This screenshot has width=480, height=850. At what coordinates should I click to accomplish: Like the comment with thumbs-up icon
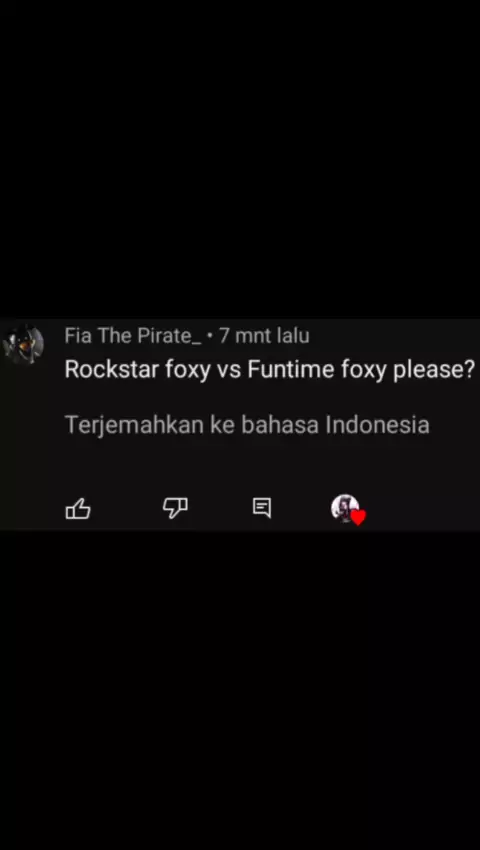pyautogui.click(x=78, y=508)
